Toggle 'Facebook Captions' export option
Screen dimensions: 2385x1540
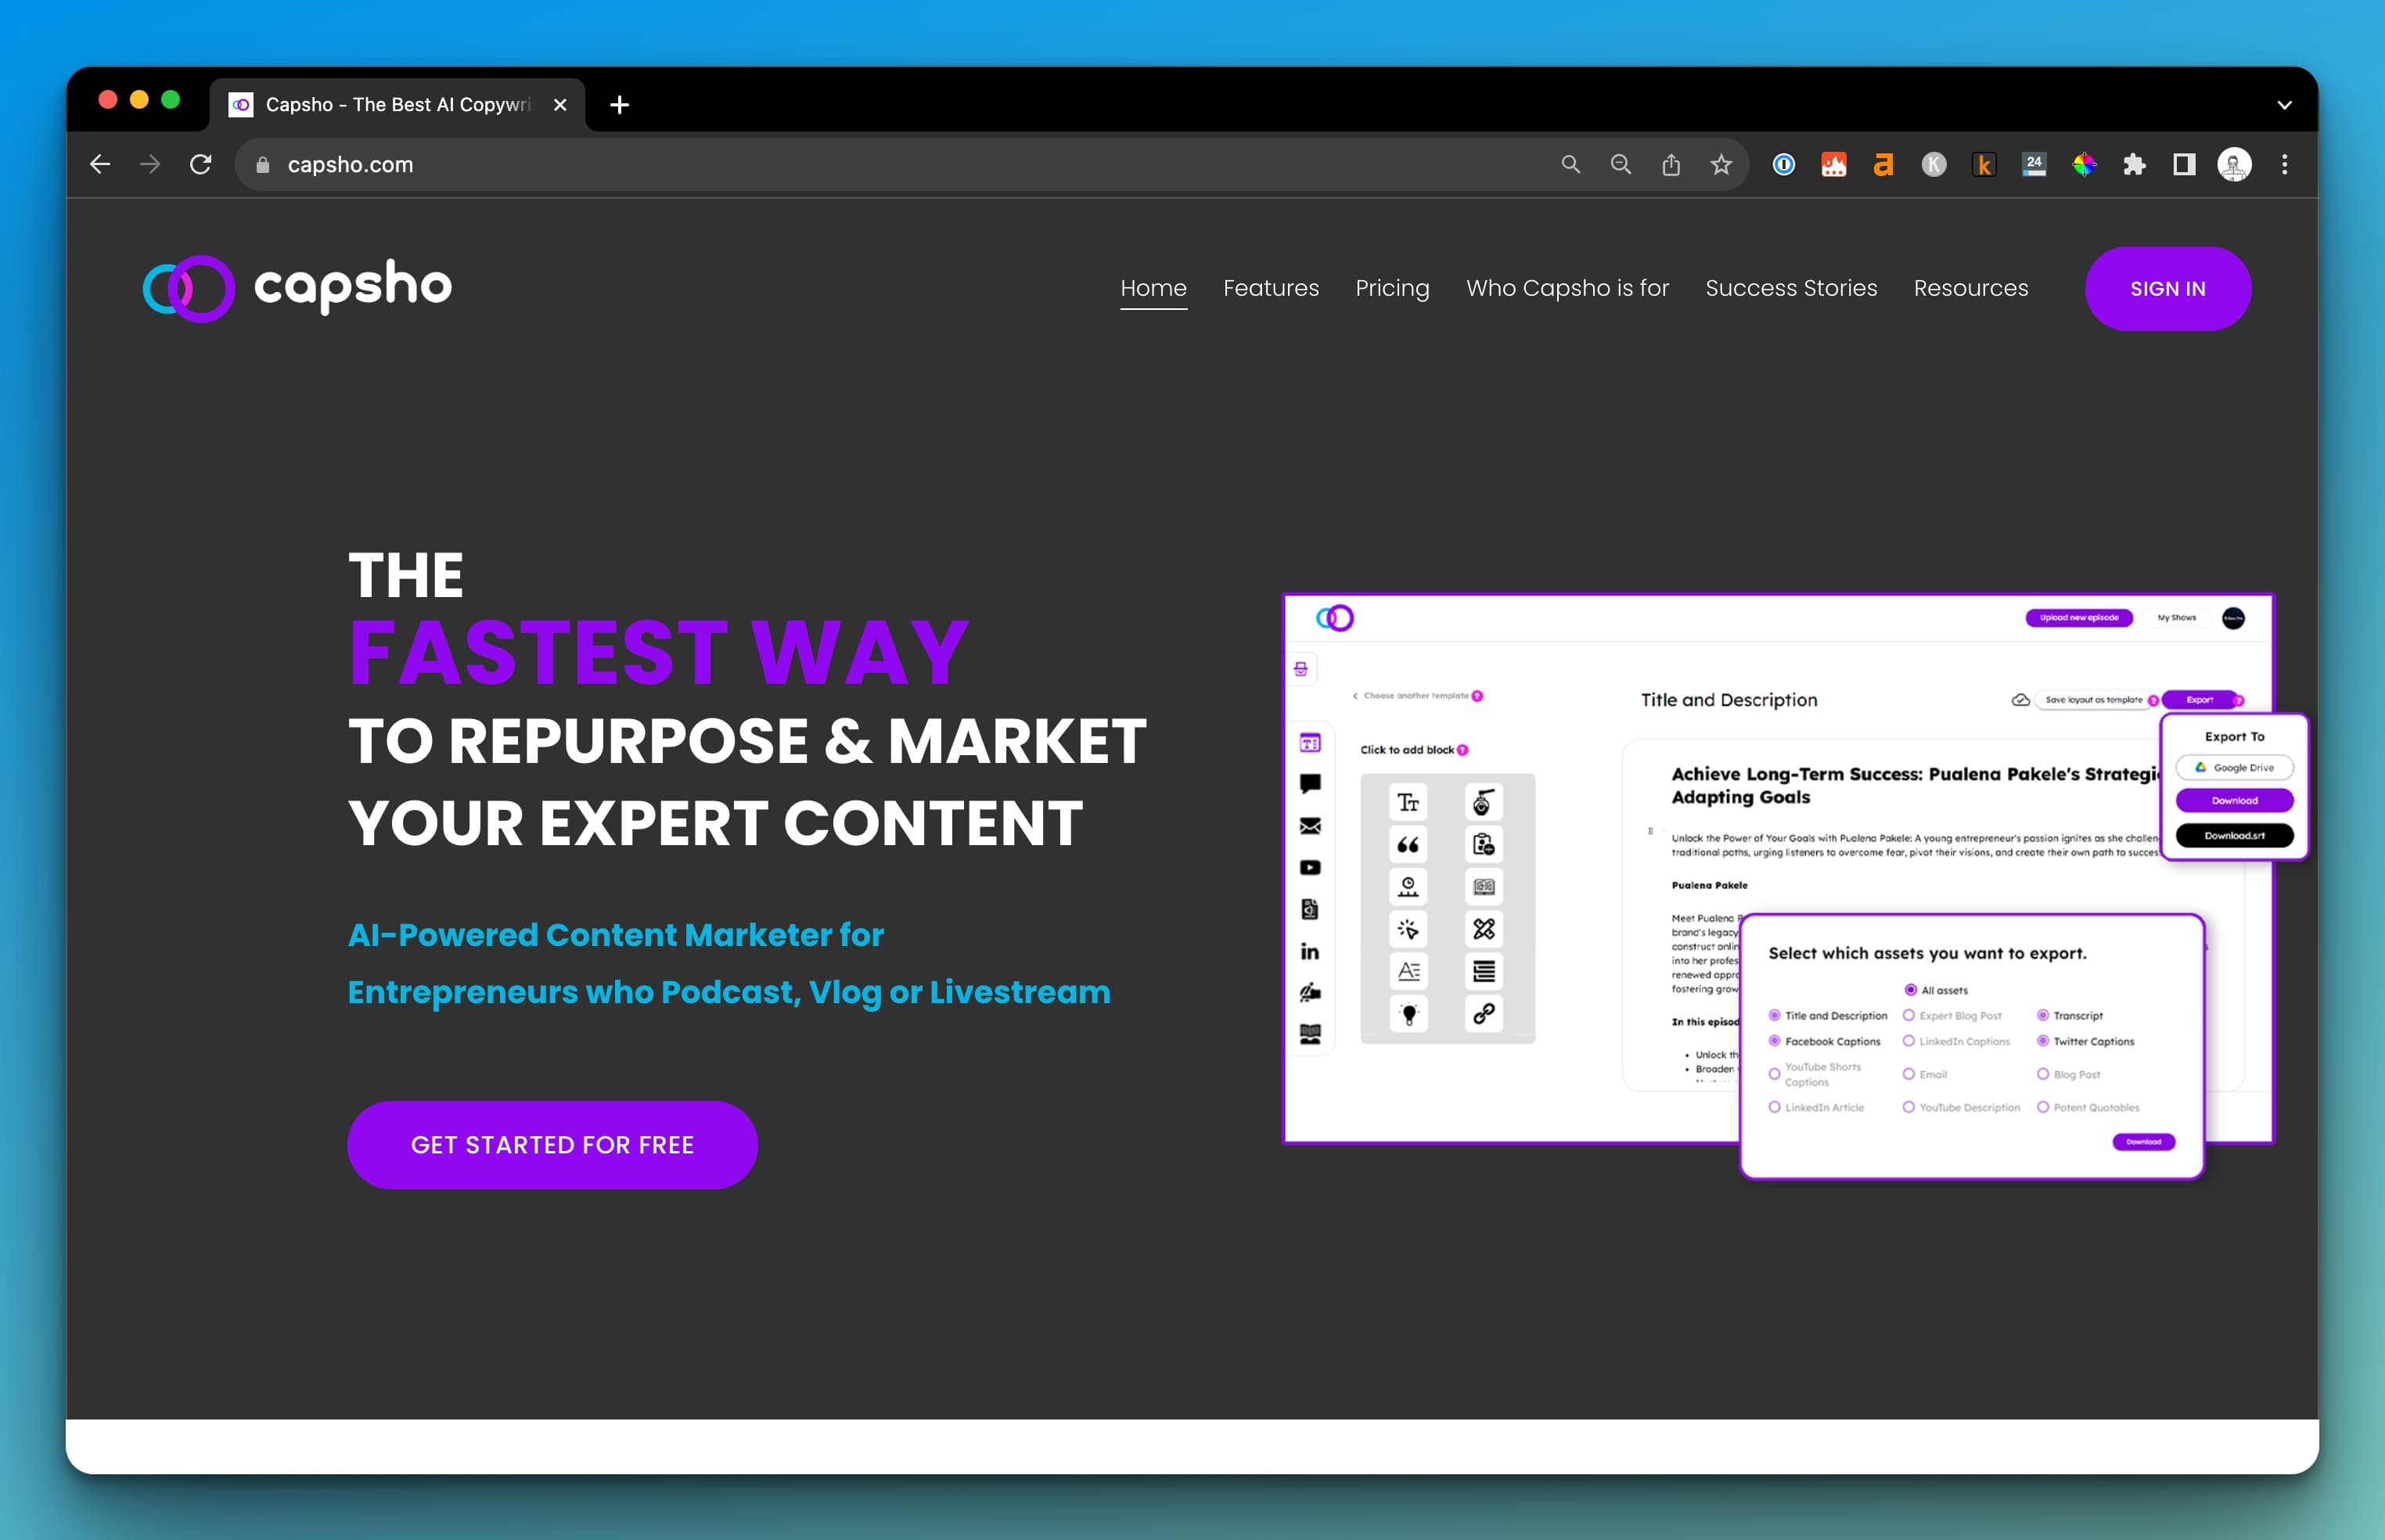click(x=1824, y=1042)
